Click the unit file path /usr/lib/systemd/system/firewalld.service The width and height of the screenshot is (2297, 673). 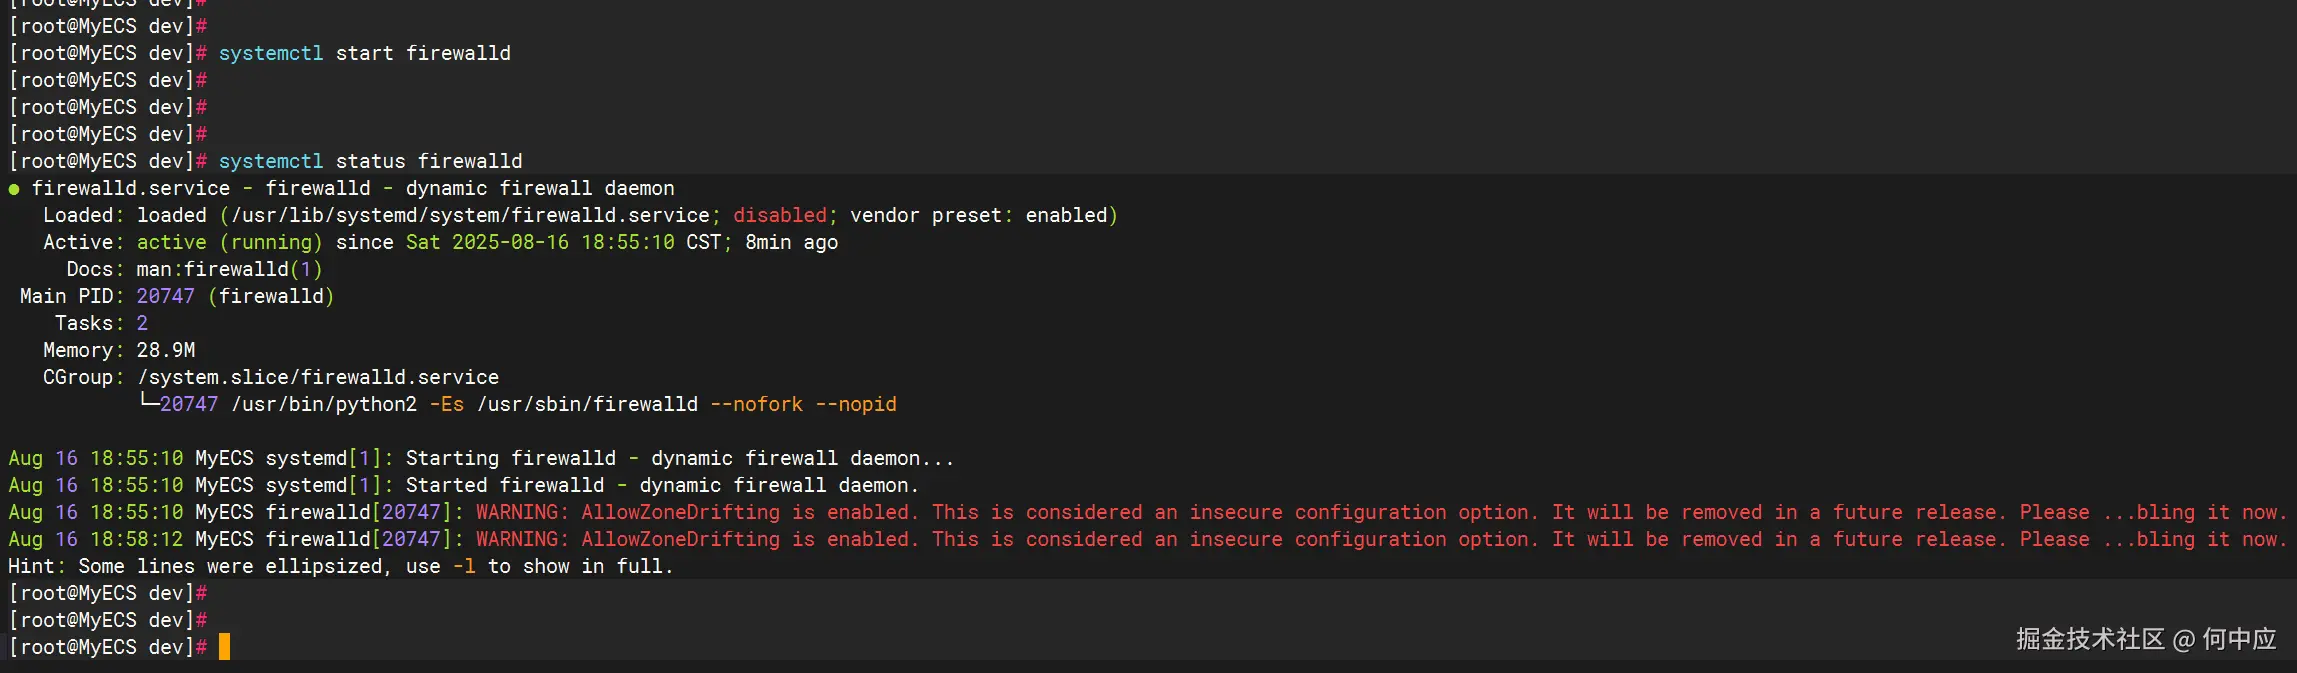pos(470,215)
